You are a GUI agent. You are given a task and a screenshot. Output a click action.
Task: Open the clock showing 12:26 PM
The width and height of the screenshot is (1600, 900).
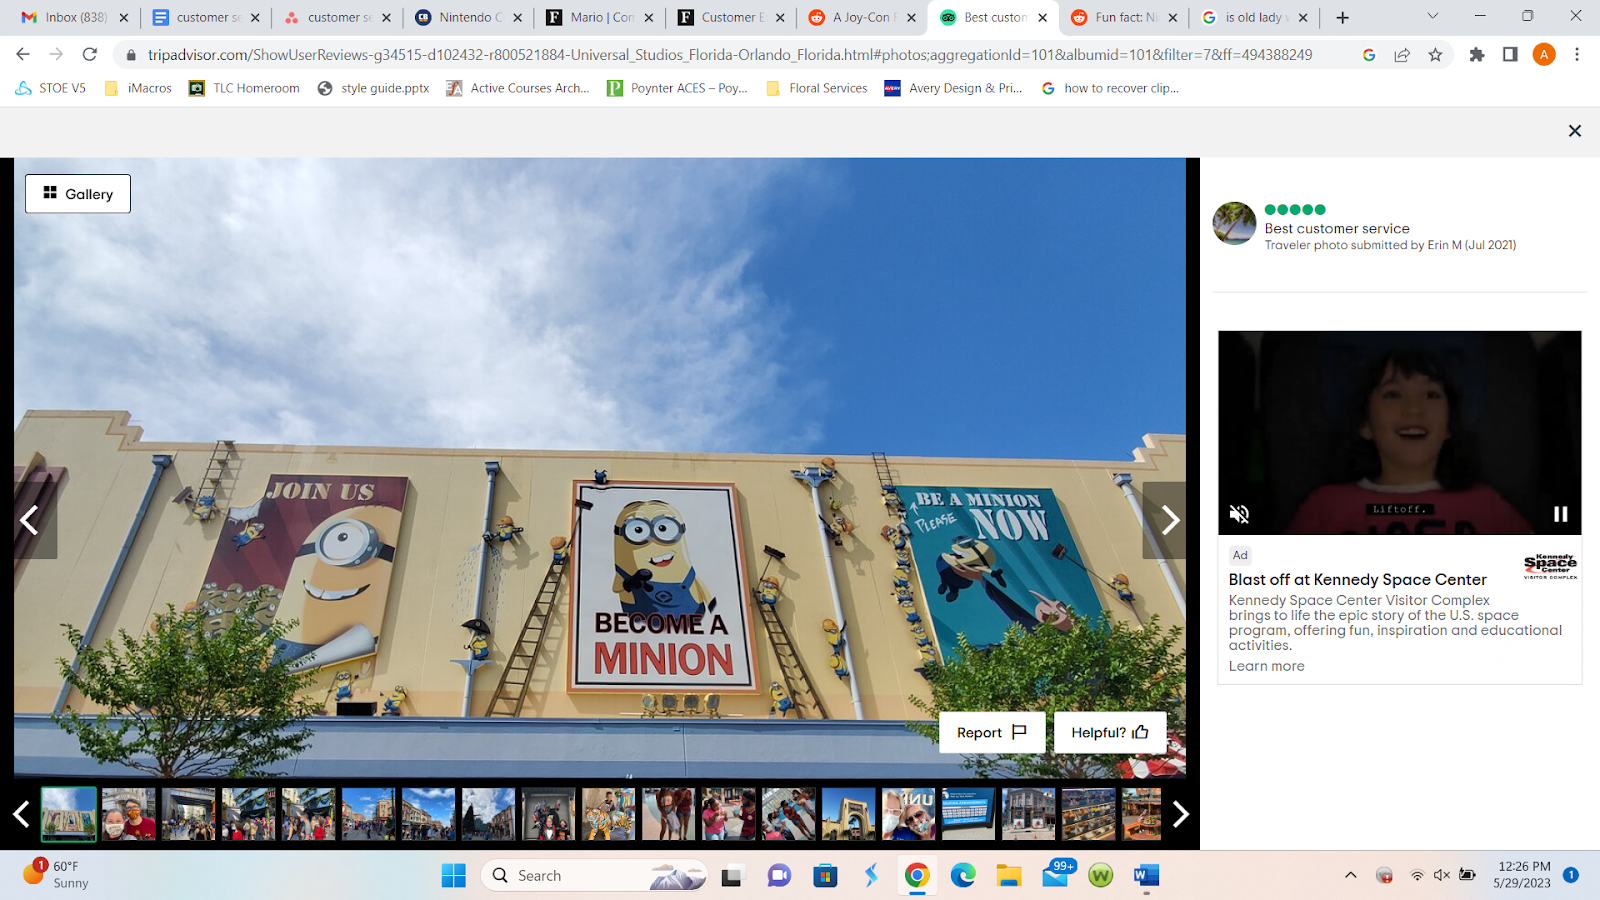click(x=1522, y=875)
